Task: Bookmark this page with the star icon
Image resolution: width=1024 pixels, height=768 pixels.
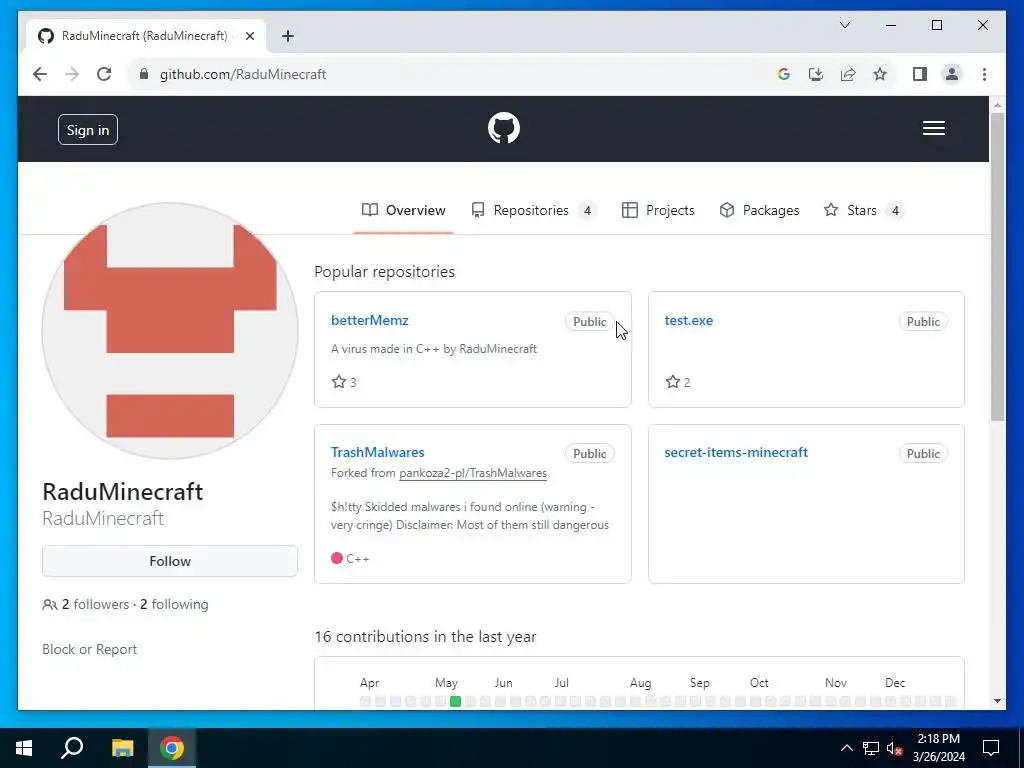Action: pos(880,74)
